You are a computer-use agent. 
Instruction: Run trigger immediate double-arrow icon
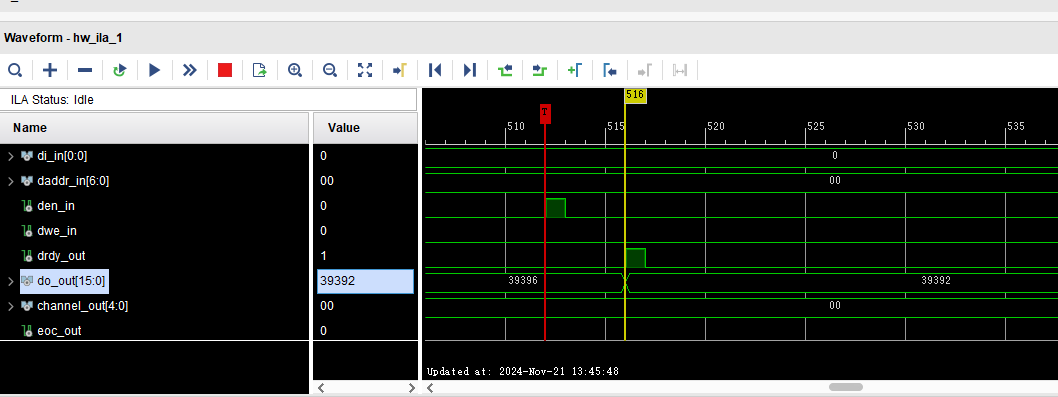coord(190,70)
